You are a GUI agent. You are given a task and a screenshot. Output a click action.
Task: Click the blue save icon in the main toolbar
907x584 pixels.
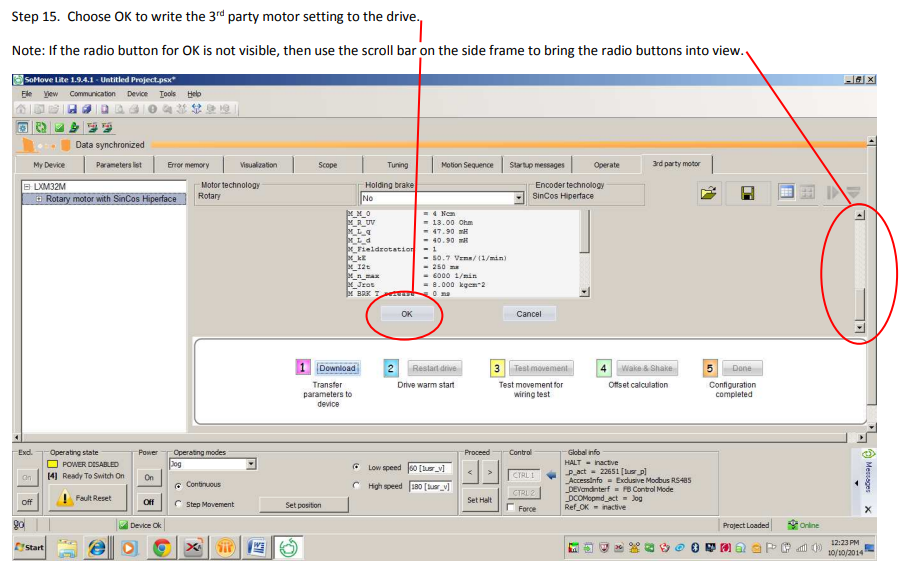coord(73,109)
